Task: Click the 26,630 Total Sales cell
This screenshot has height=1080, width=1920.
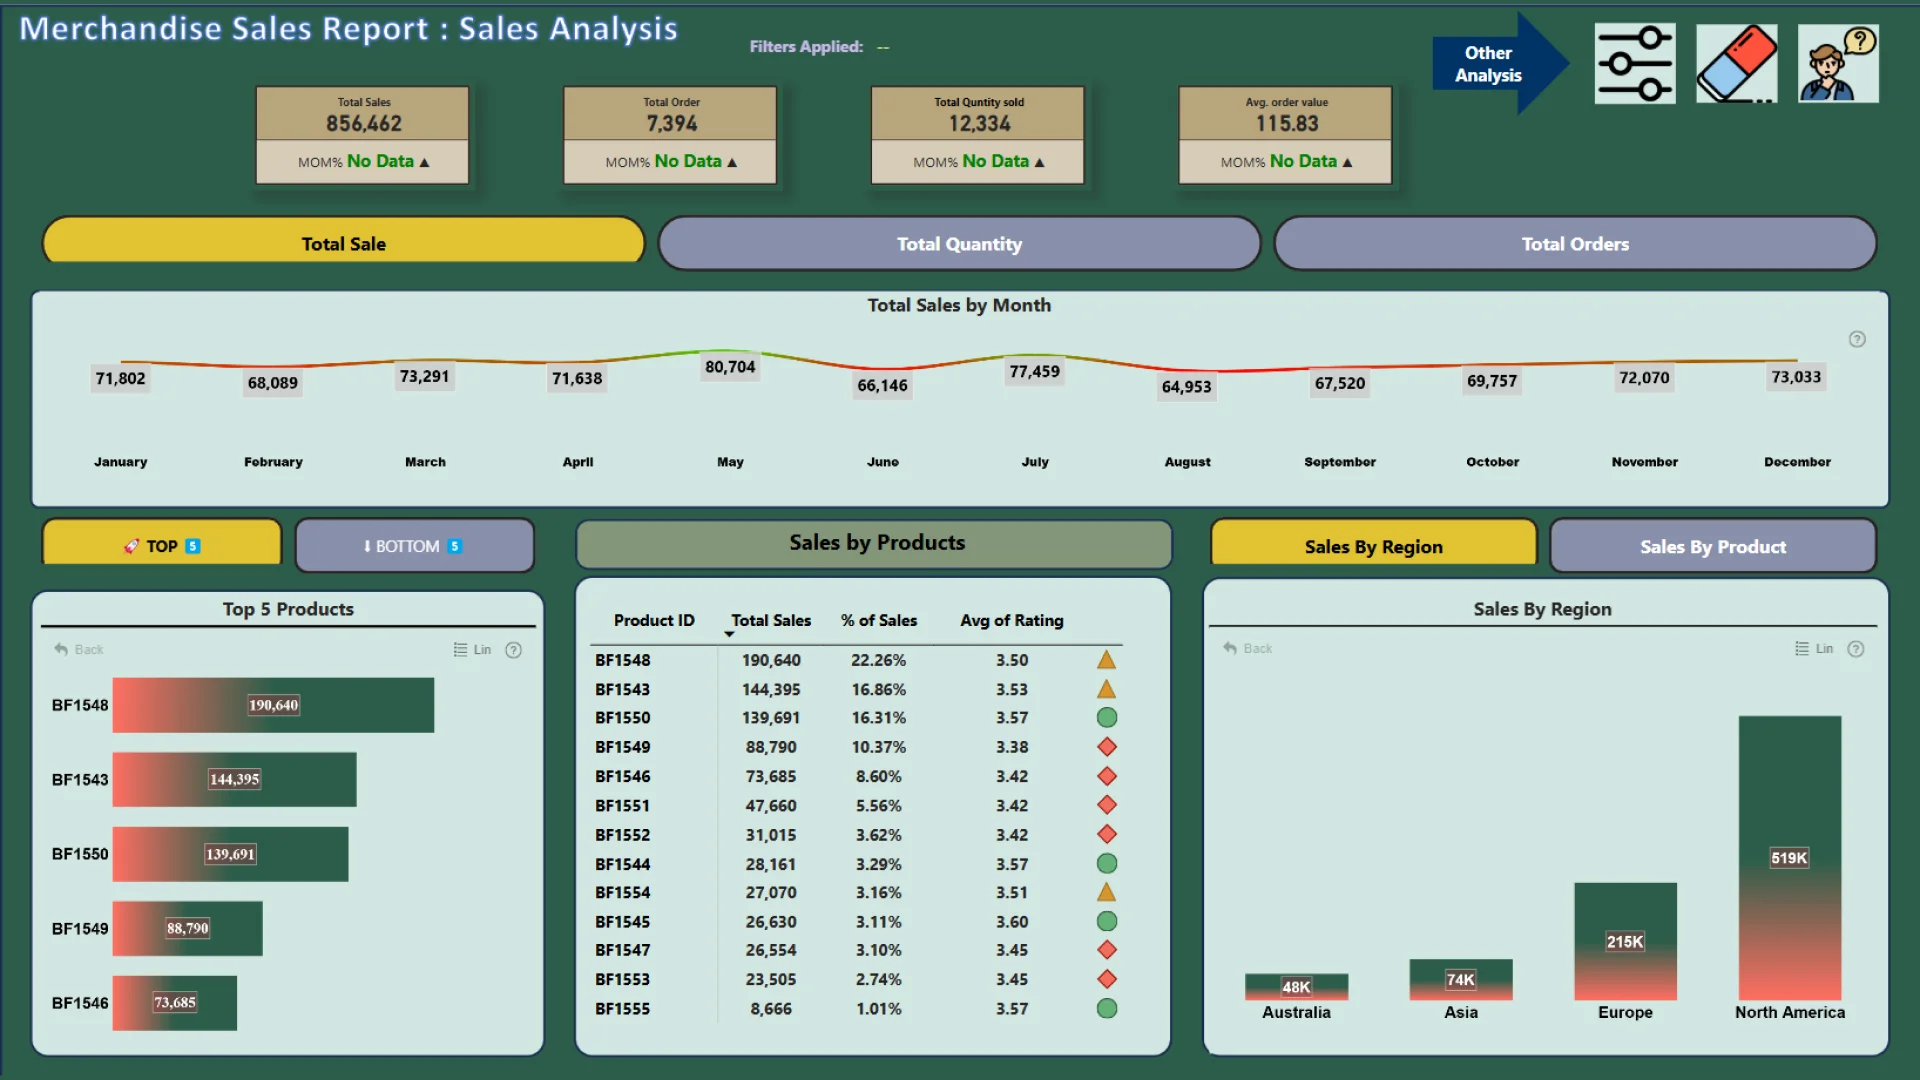Action: coord(770,921)
